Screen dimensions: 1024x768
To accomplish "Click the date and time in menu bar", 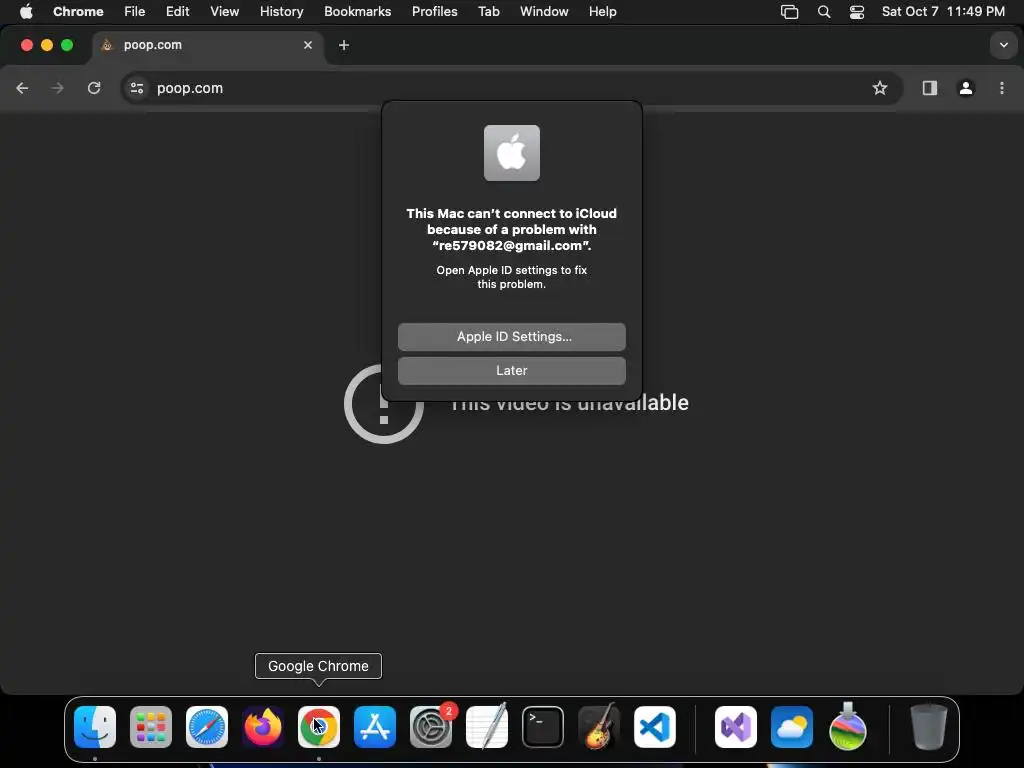I will (x=943, y=12).
